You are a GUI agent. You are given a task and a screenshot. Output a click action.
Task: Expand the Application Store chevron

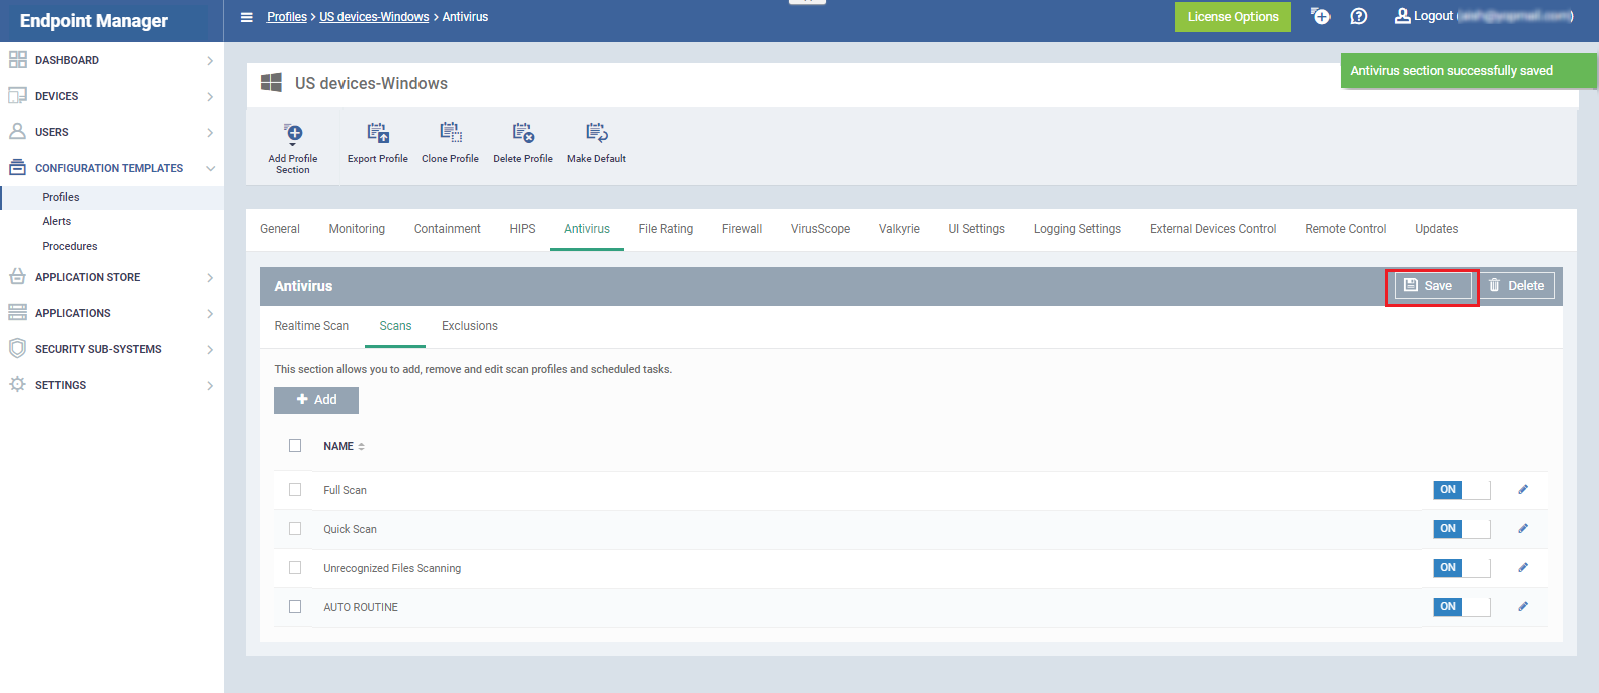(x=210, y=278)
